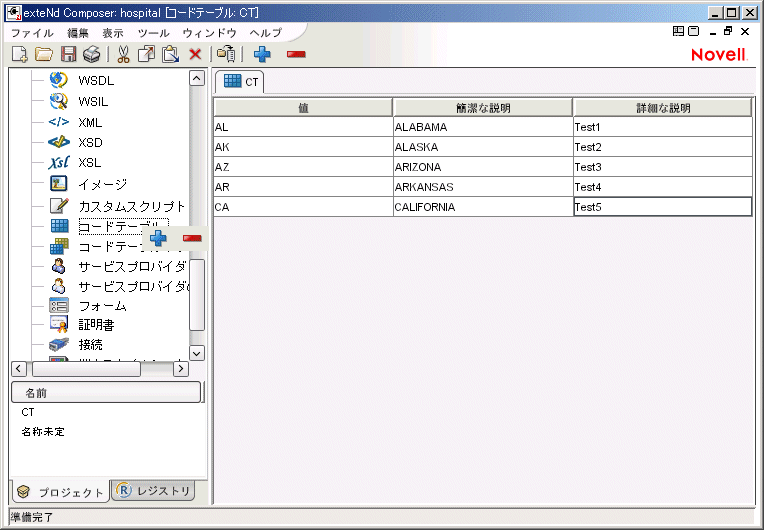Click the red minus icon in main toolbar
Image resolution: width=764 pixels, height=530 pixels.
point(296,54)
